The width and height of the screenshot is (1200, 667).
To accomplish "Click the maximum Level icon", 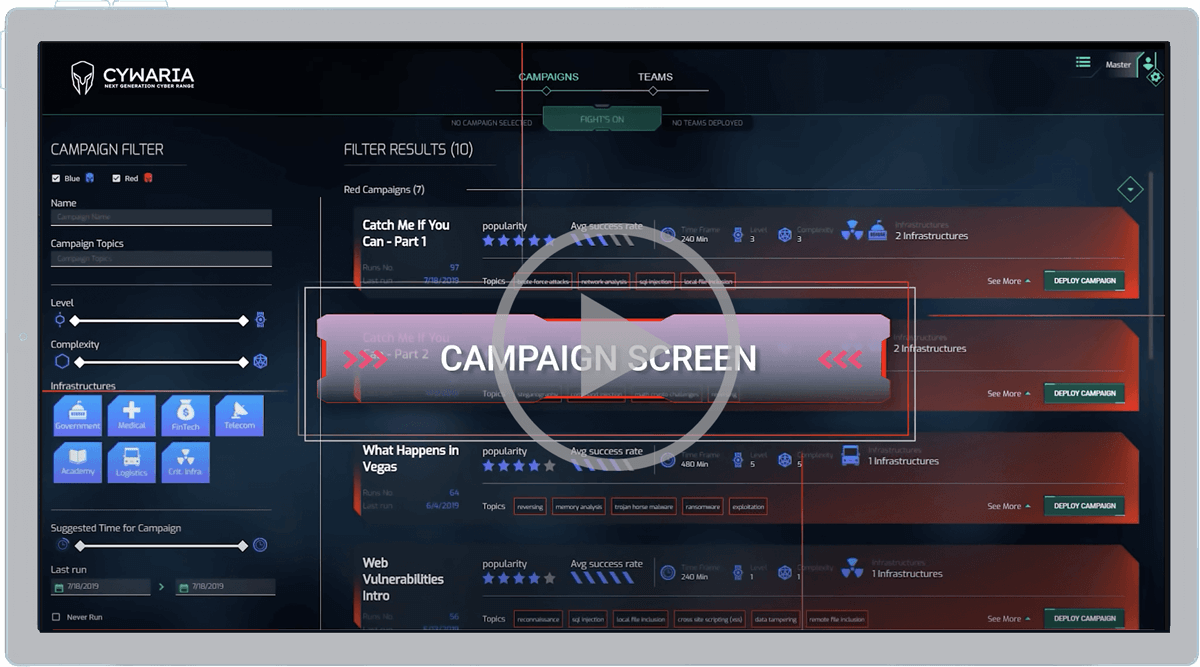I will pyautogui.click(x=260, y=320).
